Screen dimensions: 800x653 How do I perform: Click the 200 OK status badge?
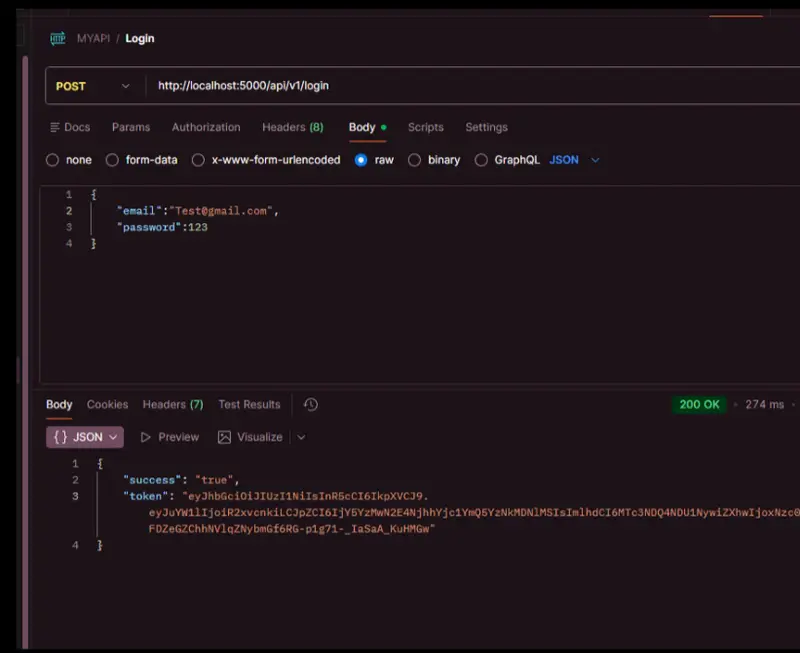pyautogui.click(x=699, y=405)
